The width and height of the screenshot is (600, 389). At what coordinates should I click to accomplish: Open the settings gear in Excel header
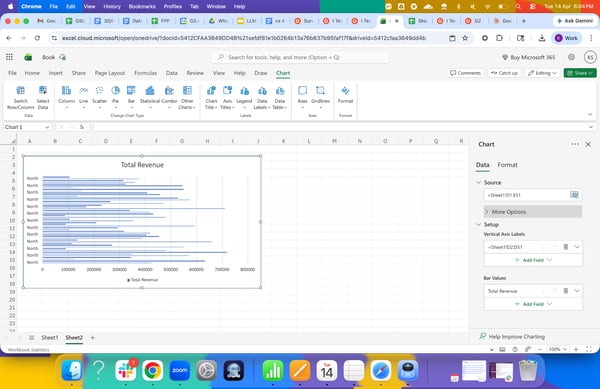571,57
